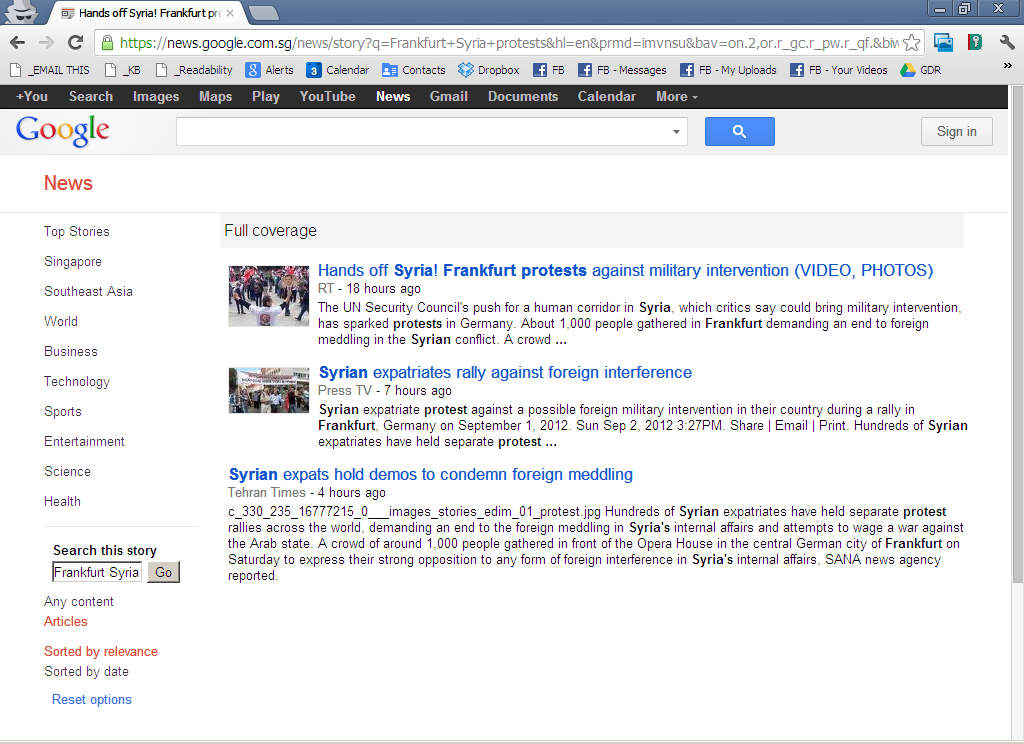Open the Science section
Viewport: 1024px width, 744px height.
[x=67, y=472]
